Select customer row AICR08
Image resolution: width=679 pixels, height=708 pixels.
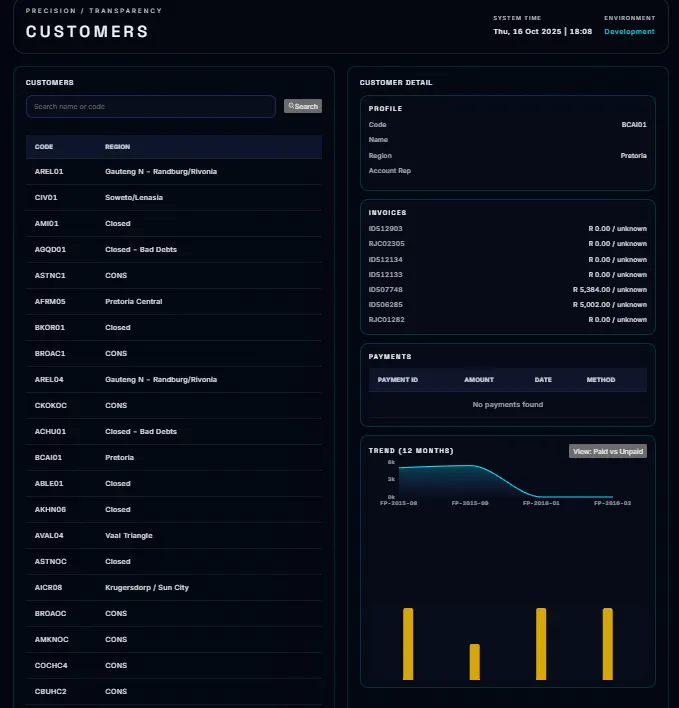pyautogui.click(x=174, y=587)
